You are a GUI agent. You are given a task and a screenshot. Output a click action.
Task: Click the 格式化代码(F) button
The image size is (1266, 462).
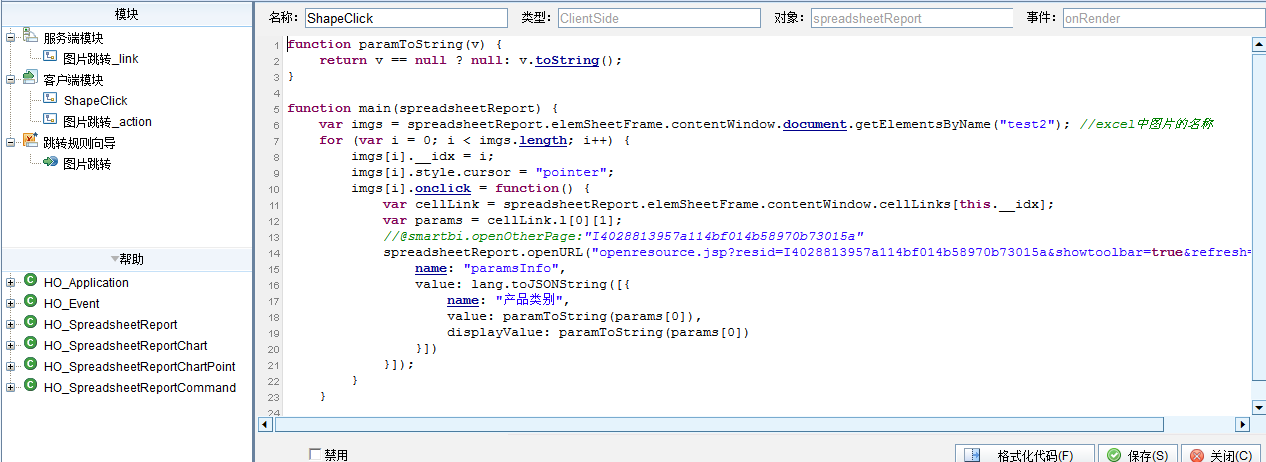coord(1024,455)
